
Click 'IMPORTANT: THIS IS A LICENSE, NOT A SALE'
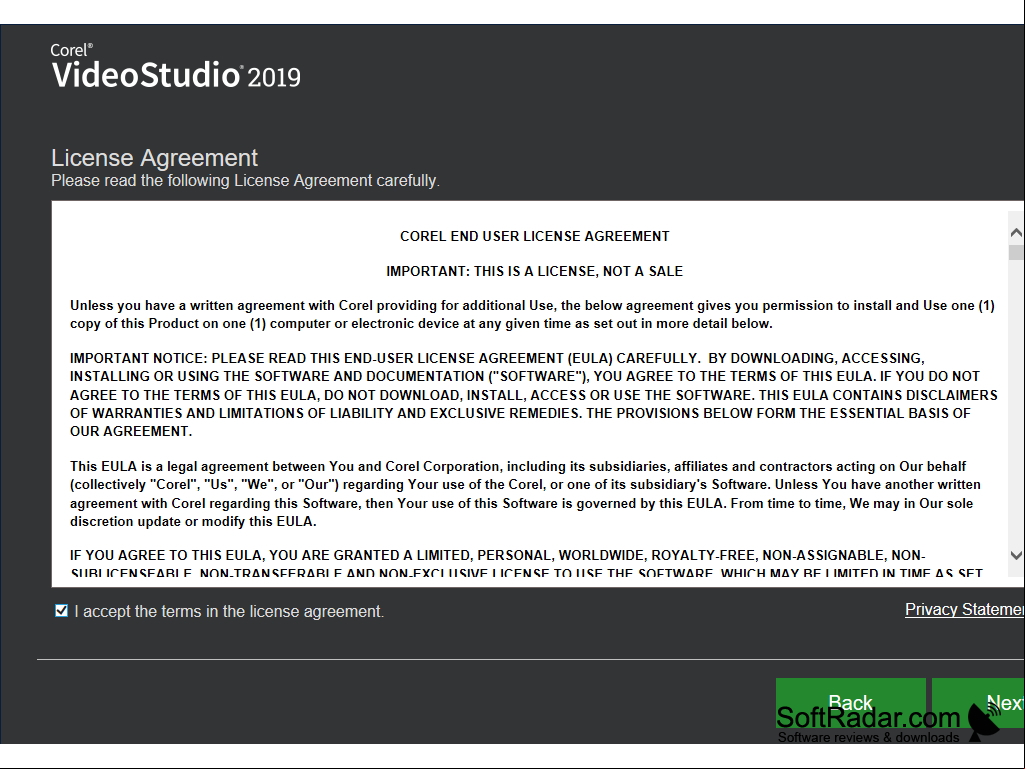click(x=535, y=271)
